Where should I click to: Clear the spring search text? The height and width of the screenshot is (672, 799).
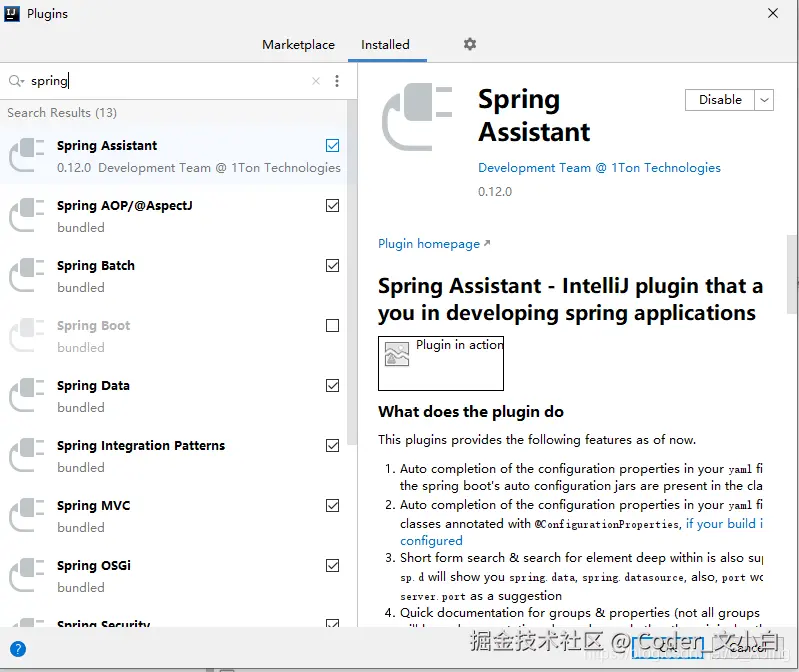coord(316,81)
